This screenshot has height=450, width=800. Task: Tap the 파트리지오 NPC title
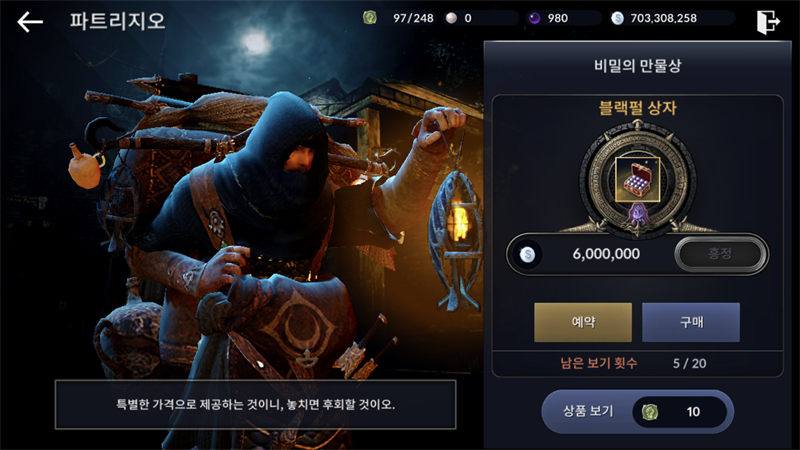pos(117,21)
